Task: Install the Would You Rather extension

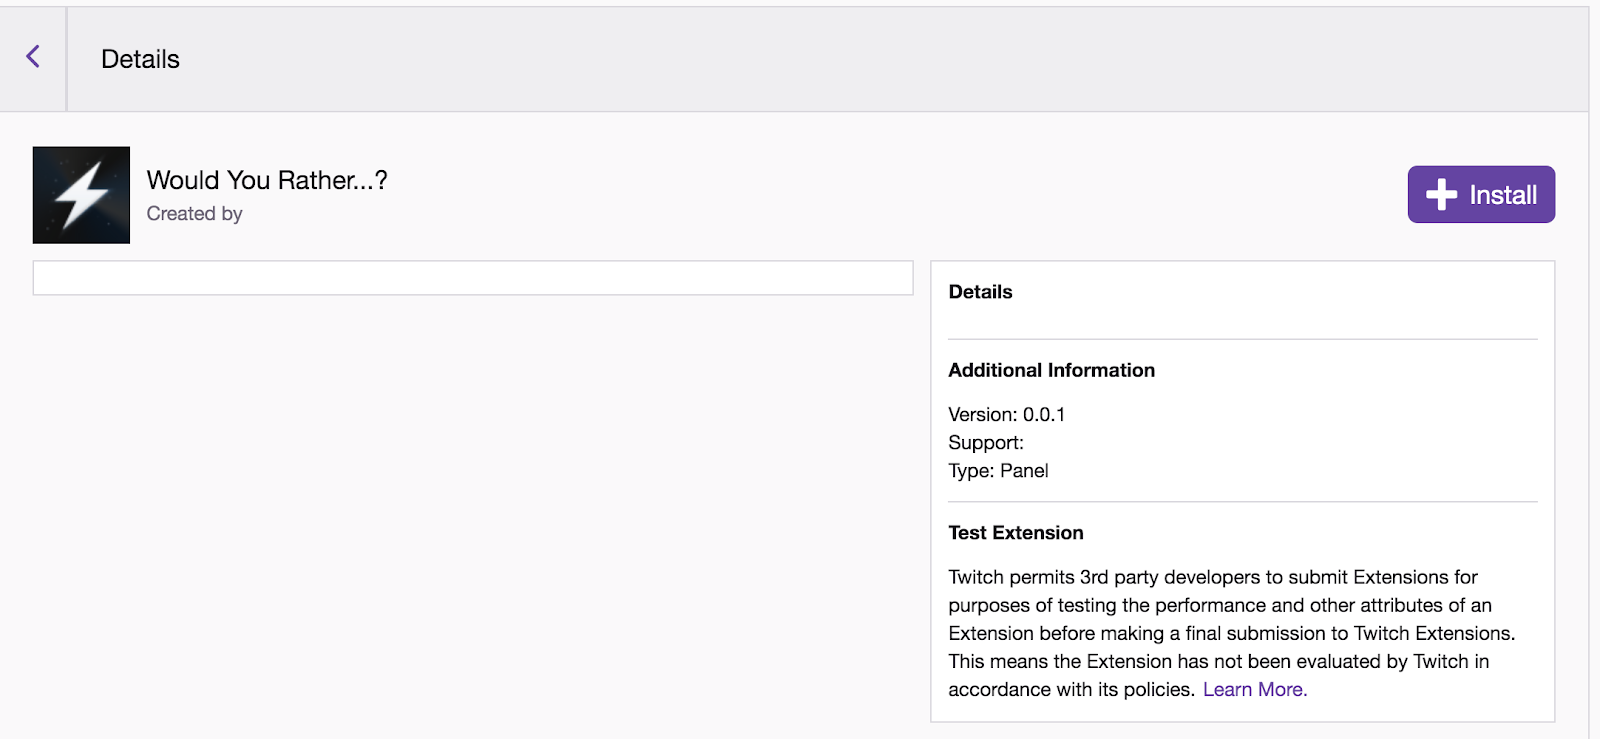Action: [x=1481, y=194]
